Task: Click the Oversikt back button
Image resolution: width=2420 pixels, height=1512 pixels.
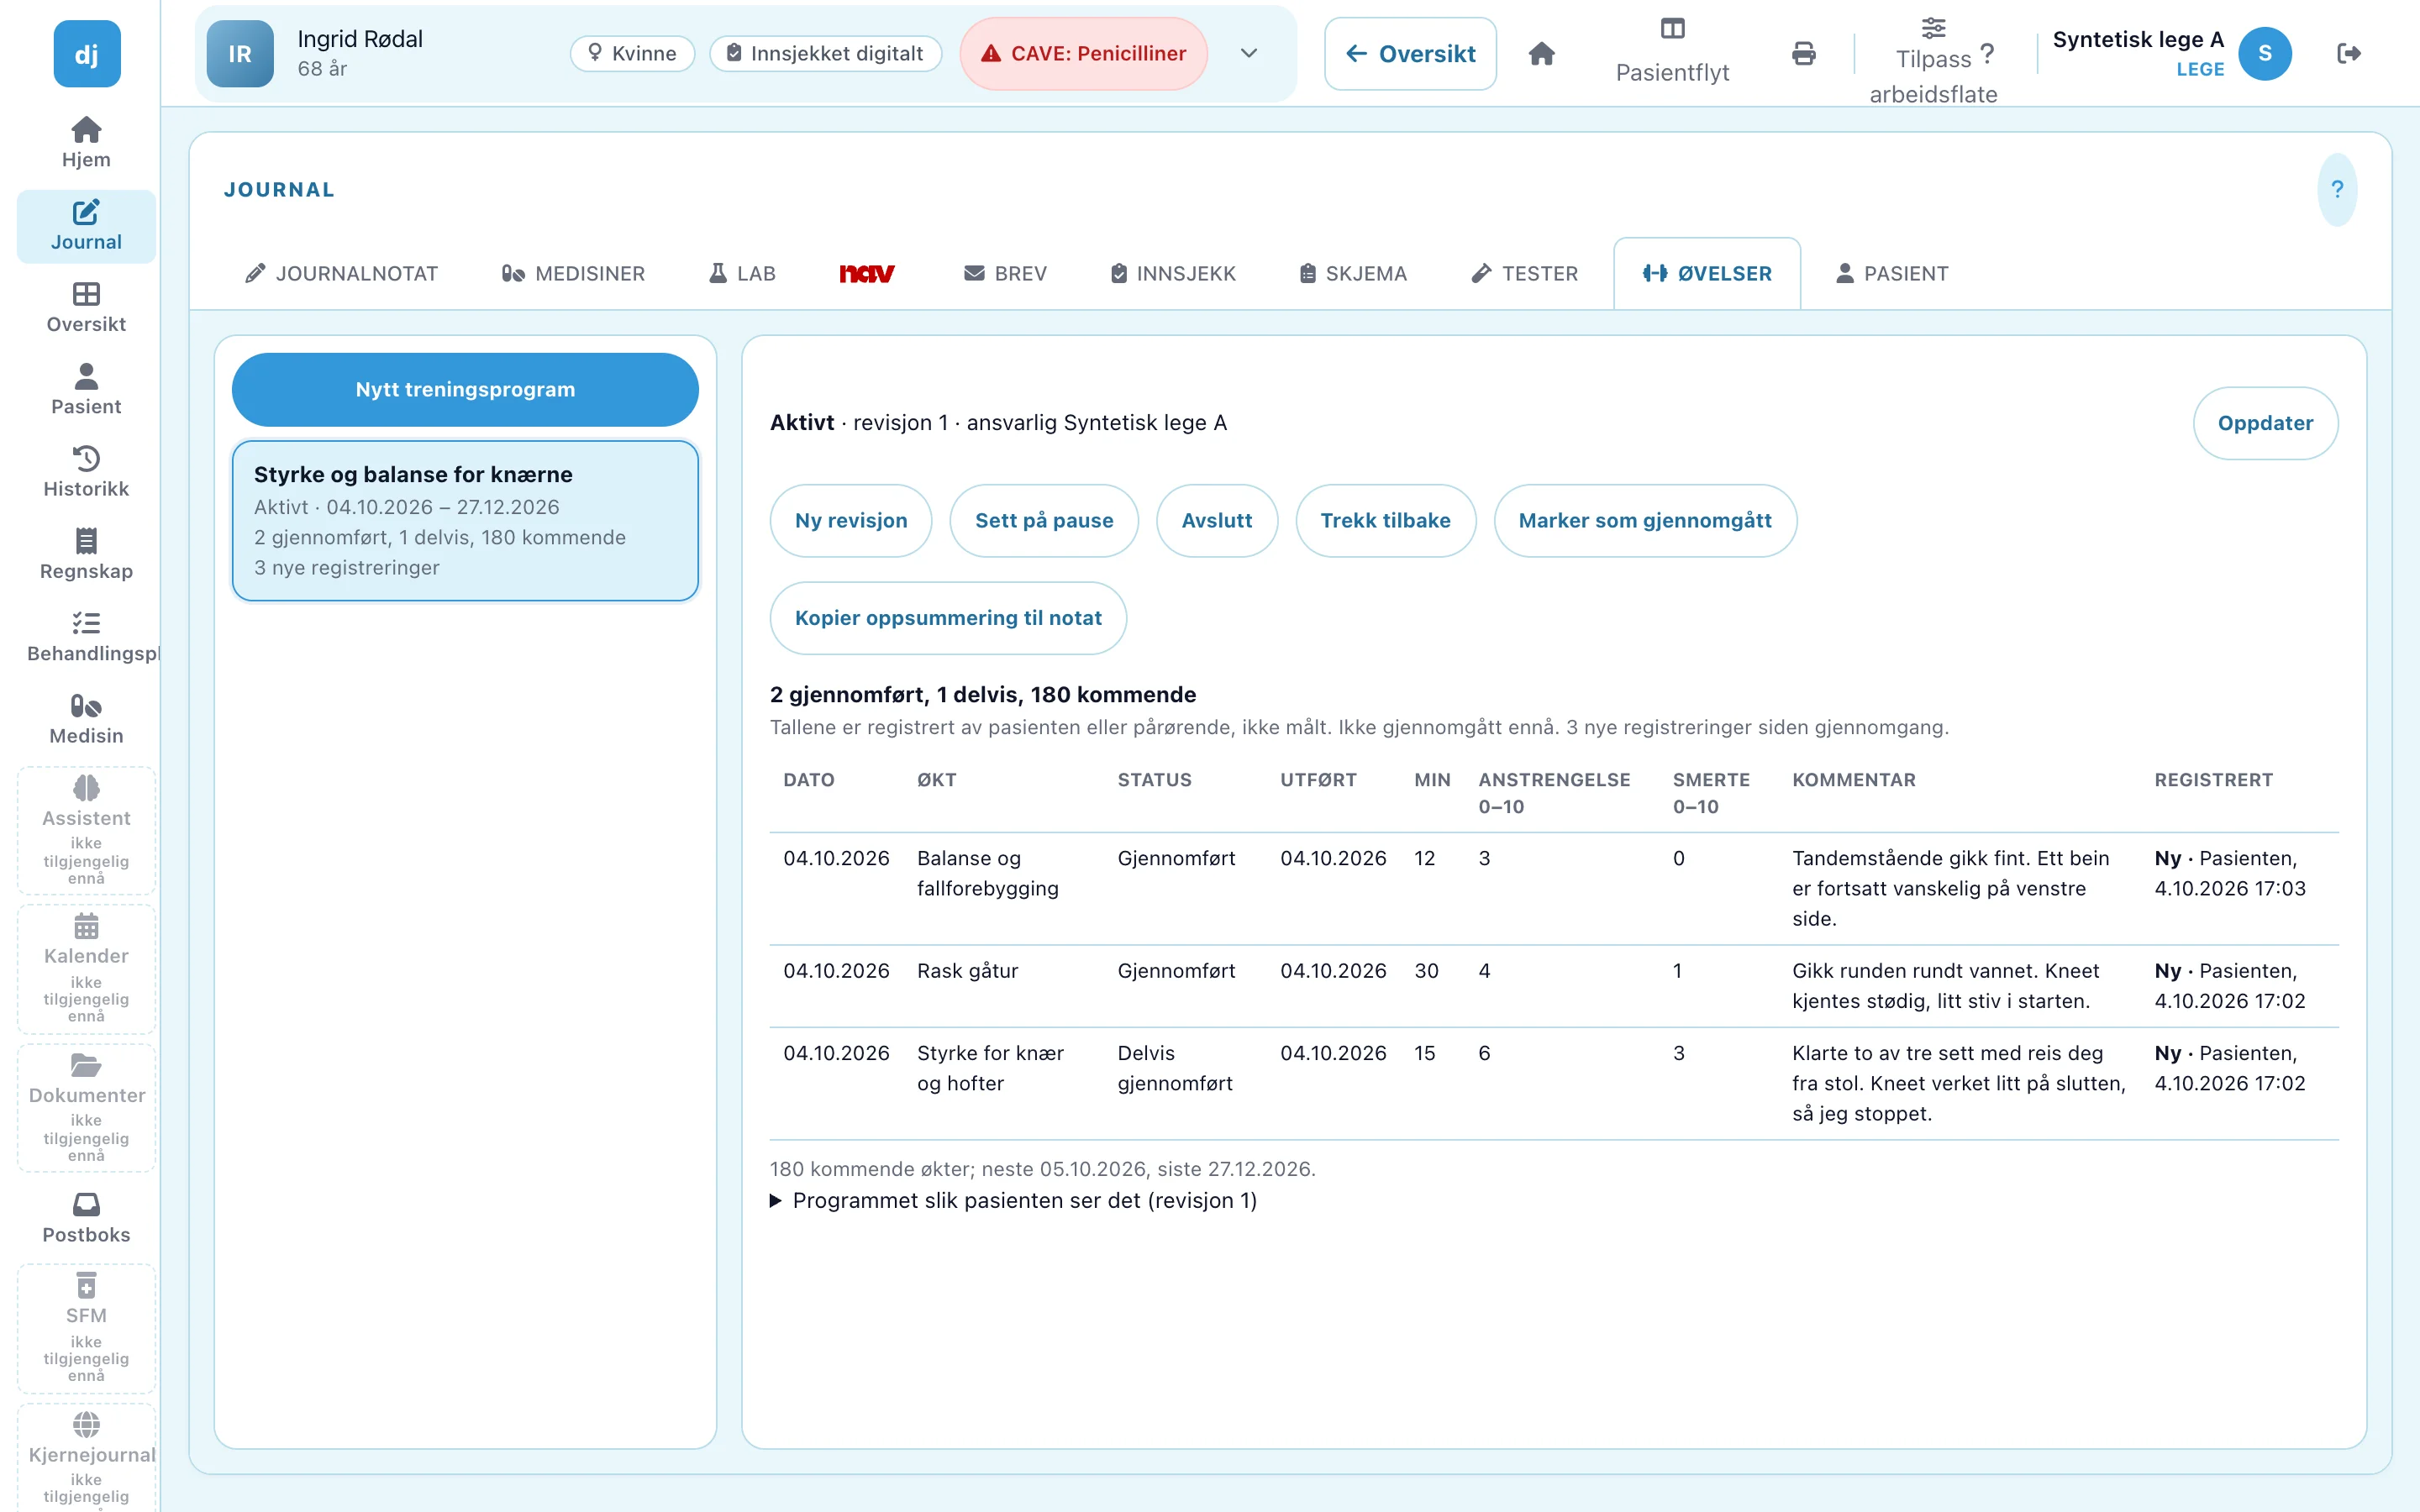Action: pos(1410,54)
